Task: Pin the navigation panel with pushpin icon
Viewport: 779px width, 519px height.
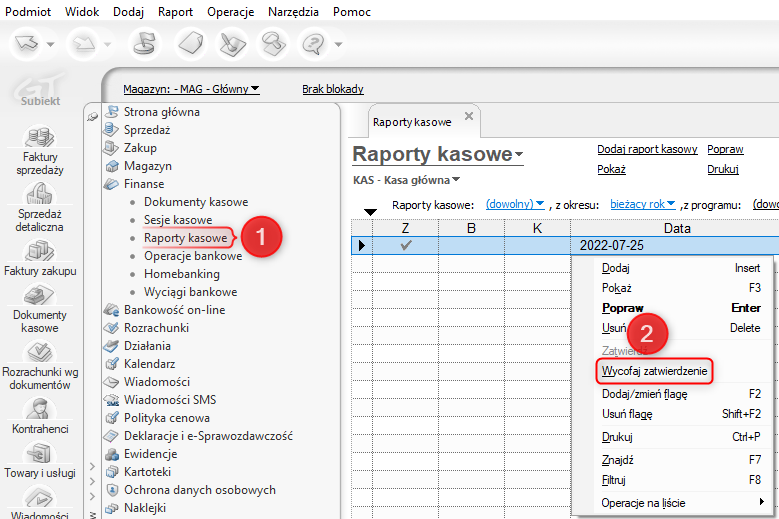Action: (x=93, y=116)
